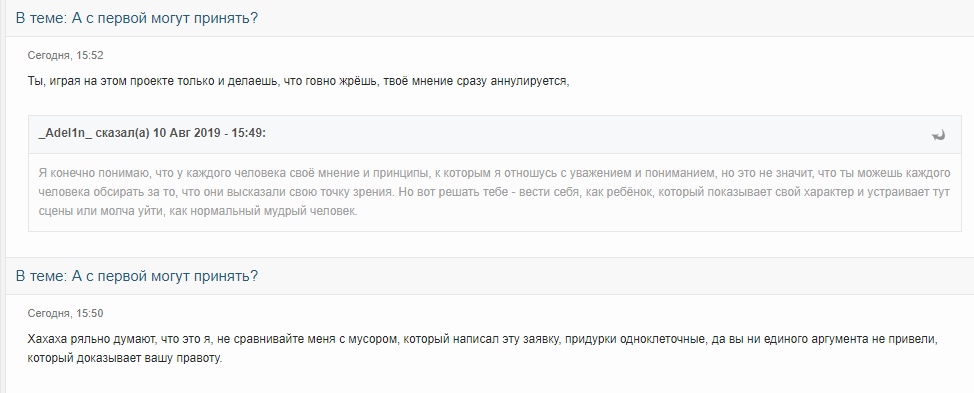
Task: Click the post text starting 'Хахаха ряльно думают'
Action: [482, 349]
